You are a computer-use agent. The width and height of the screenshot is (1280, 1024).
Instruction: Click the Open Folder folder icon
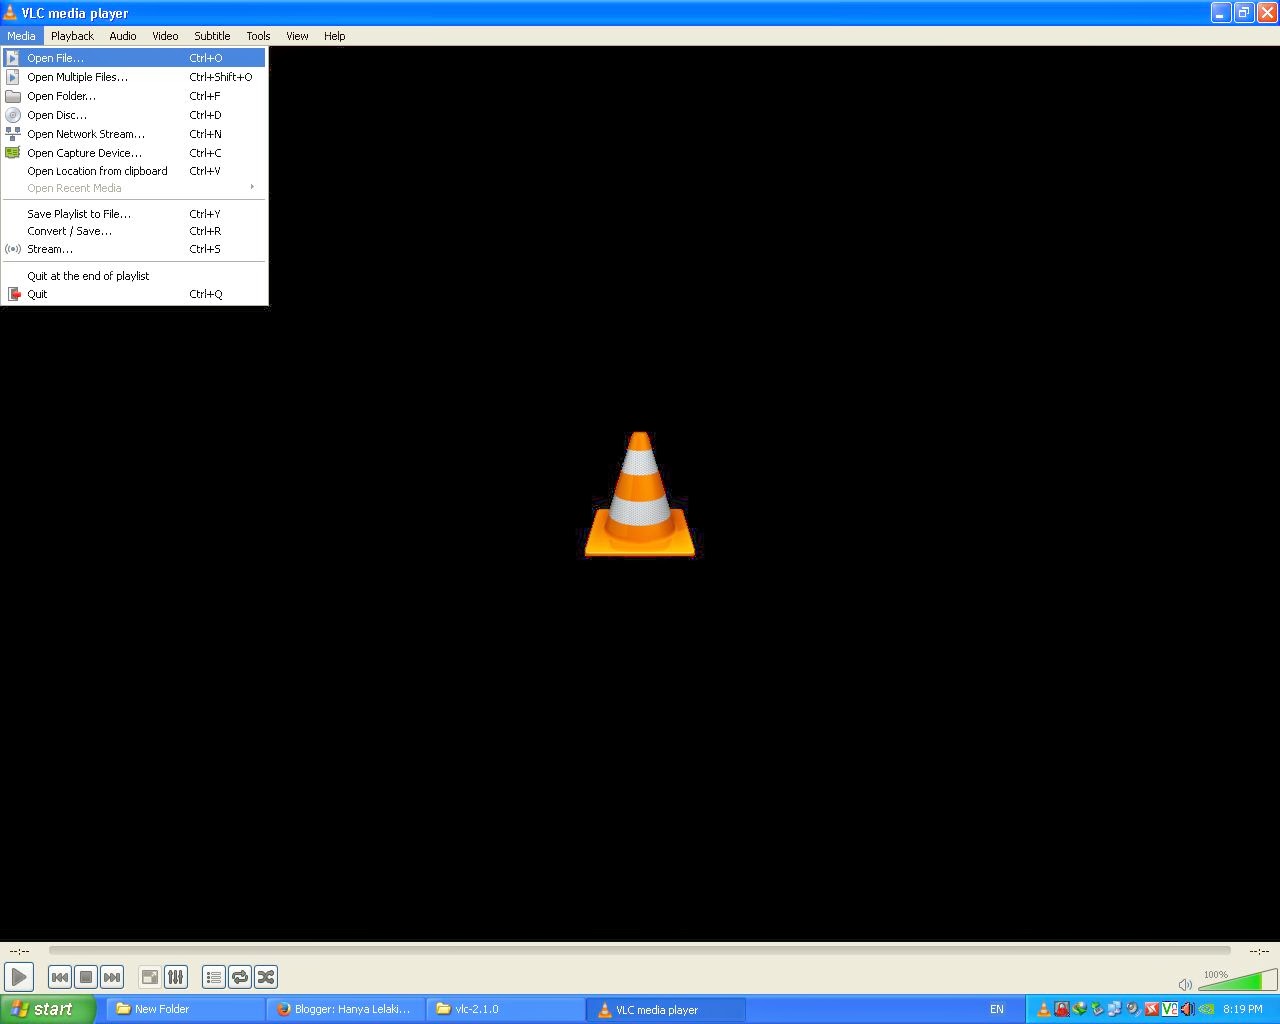pyautogui.click(x=13, y=96)
